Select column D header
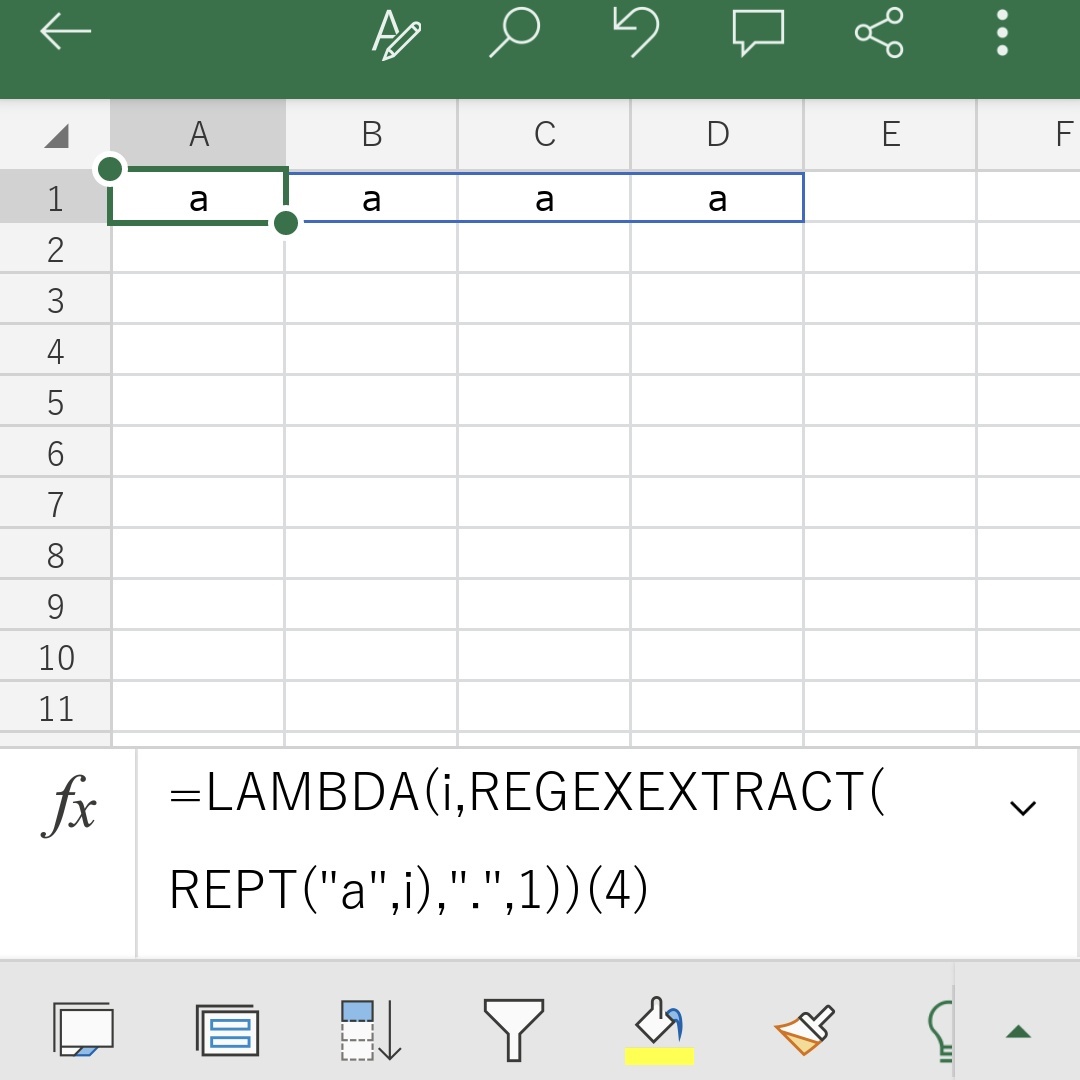This screenshot has height=1080, width=1080. pyautogui.click(x=718, y=134)
